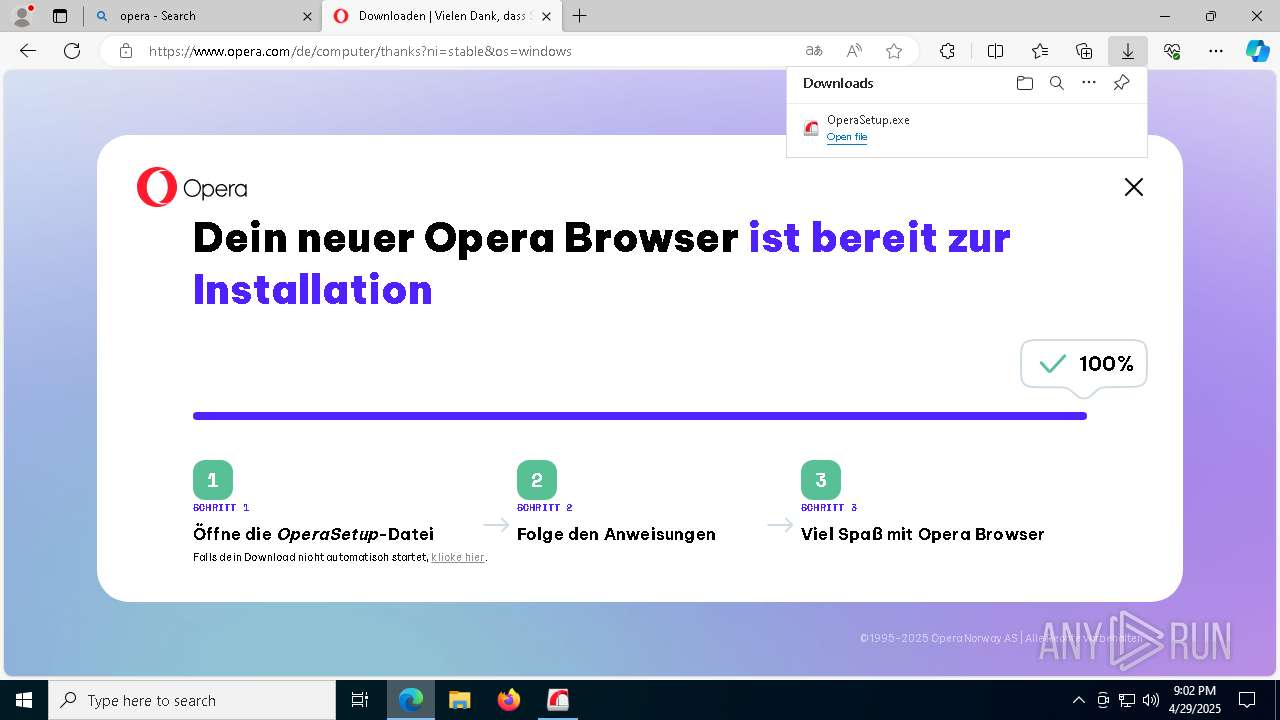Close the Opera installation dialog
The image size is (1280, 720).
coord(1133,187)
